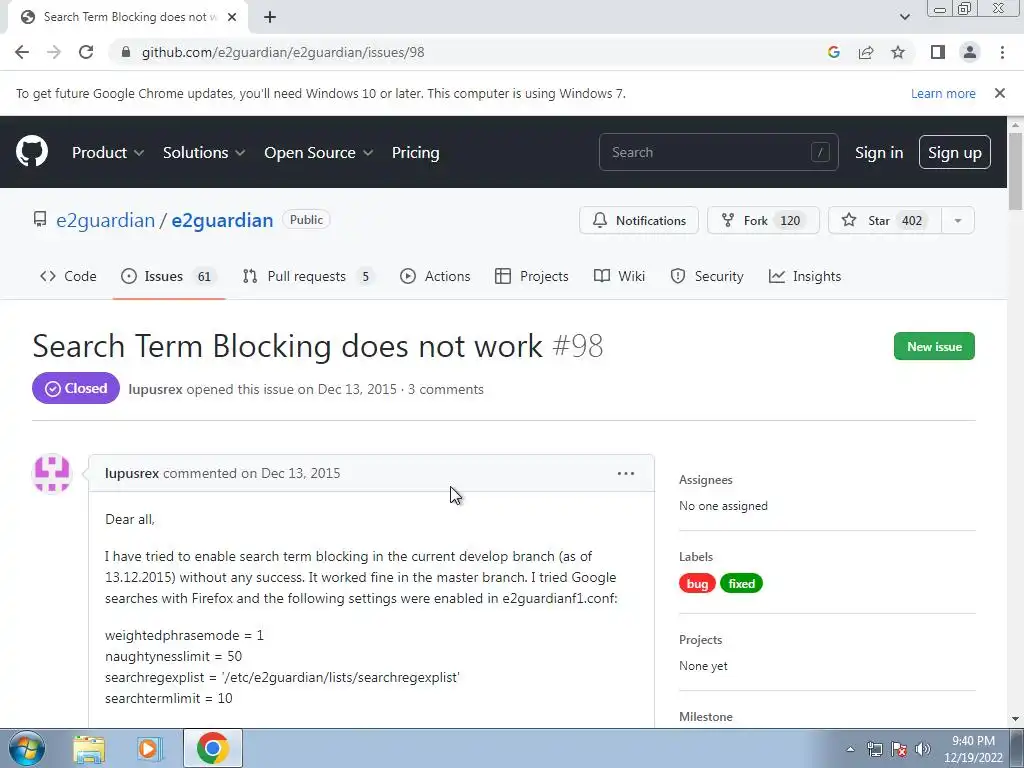Image resolution: width=1024 pixels, height=768 pixels.
Task: Click the Forks count 120
Action: pos(790,221)
